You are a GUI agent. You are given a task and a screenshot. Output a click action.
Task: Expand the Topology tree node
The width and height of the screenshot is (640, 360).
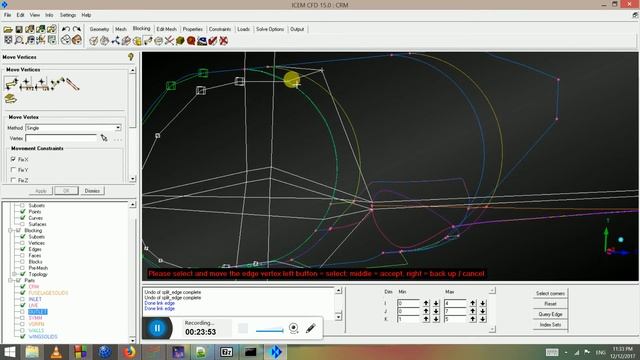[x=15, y=274]
